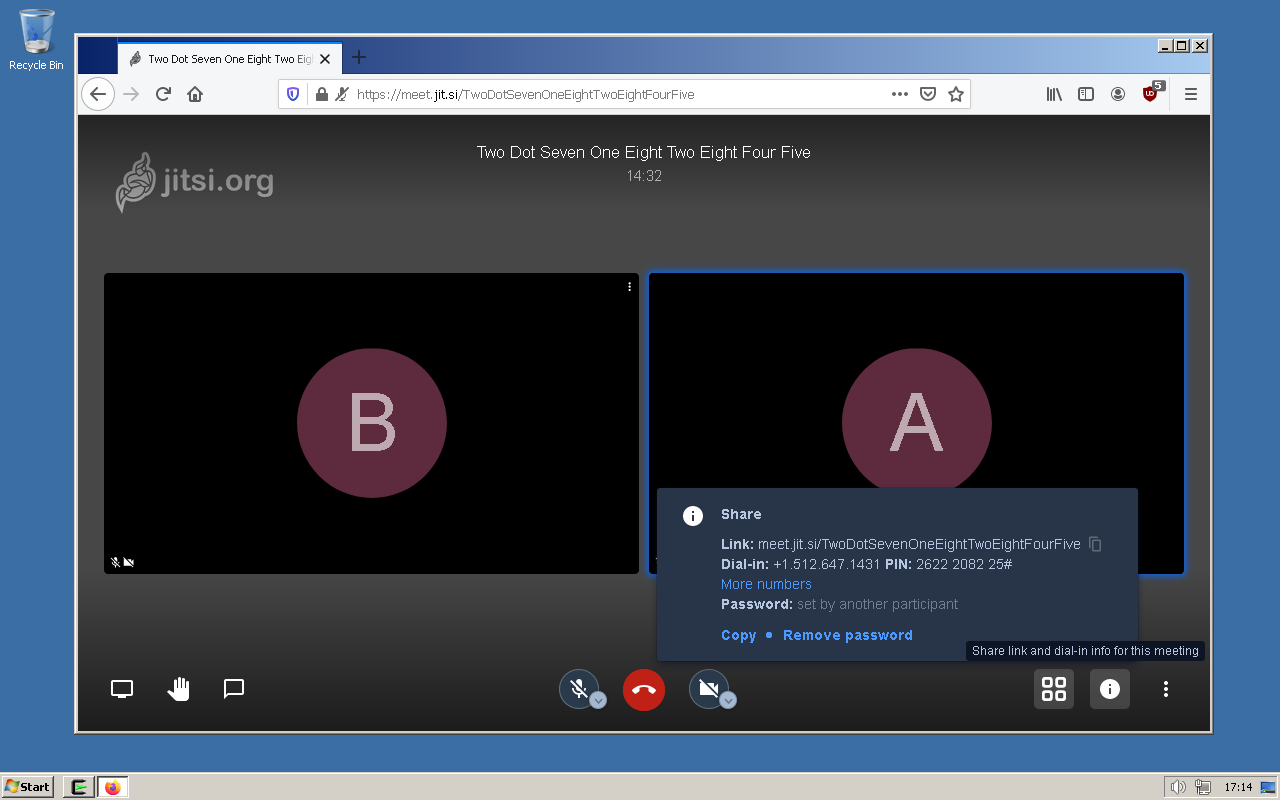
Task: Click the URL address bar
Action: (x=620, y=94)
